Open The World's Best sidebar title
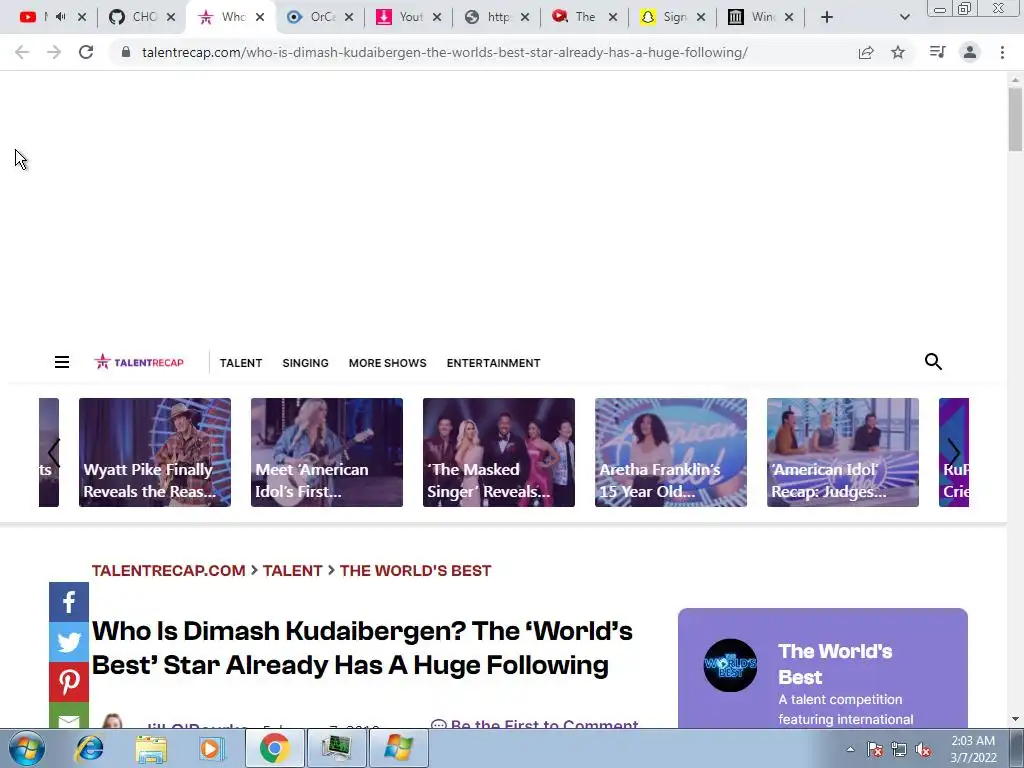 coord(835,664)
